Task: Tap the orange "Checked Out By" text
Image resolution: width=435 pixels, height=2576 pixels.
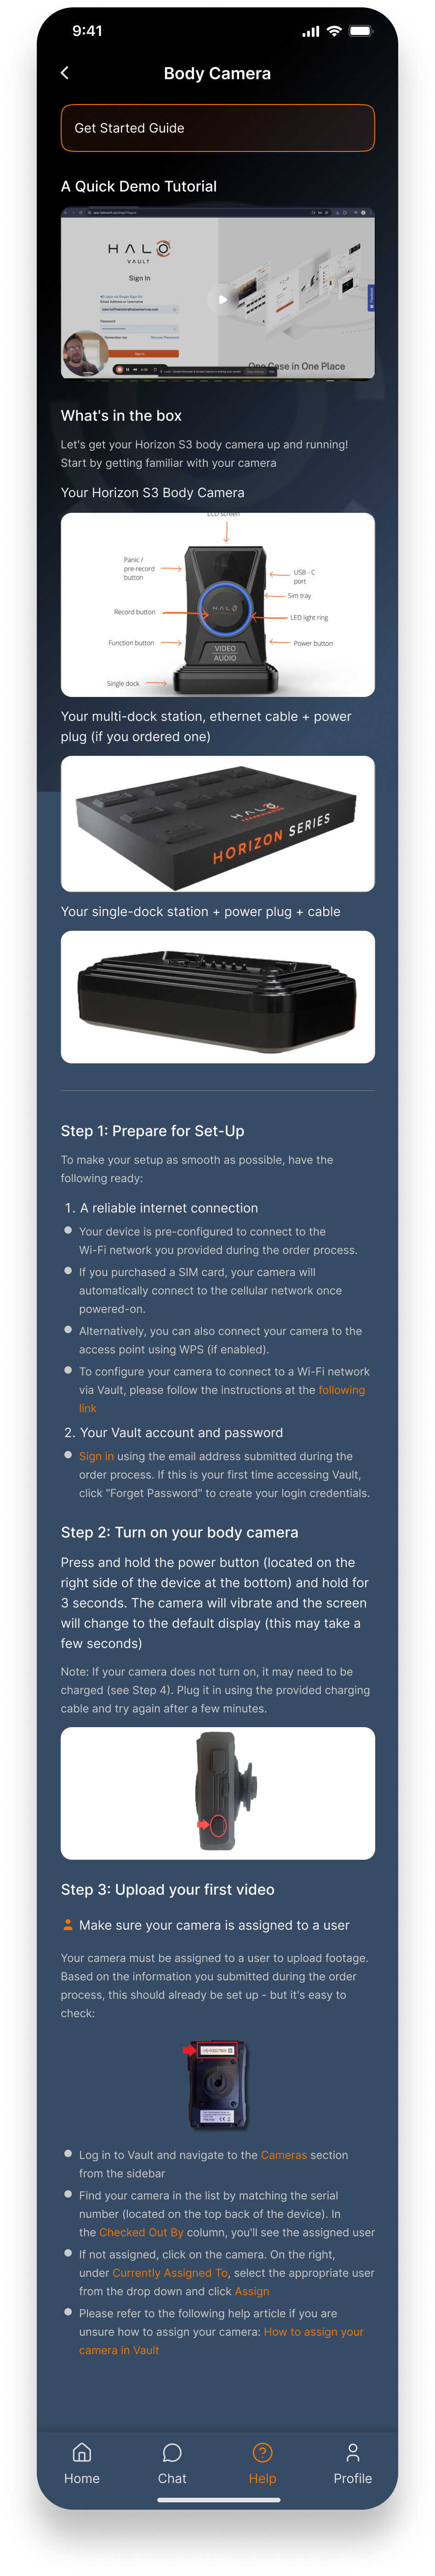Action: (141, 2232)
